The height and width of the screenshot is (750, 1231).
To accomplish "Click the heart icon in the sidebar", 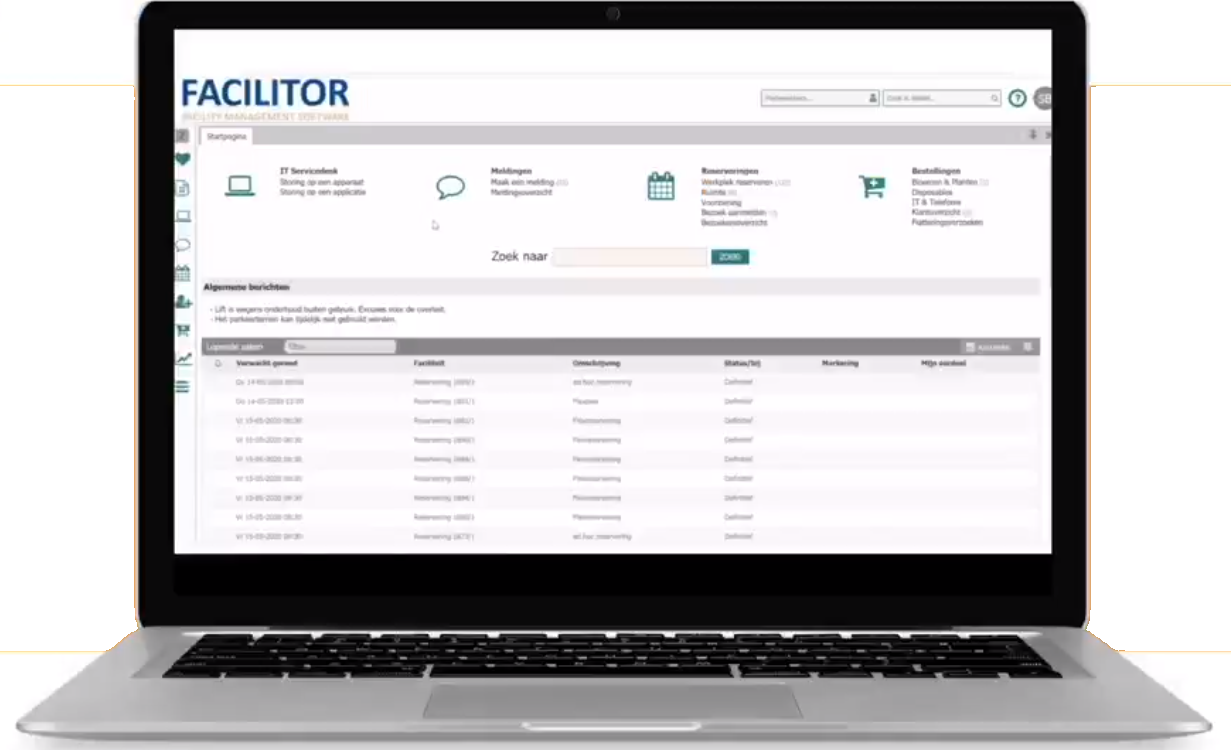I will click(x=184, y=158).
